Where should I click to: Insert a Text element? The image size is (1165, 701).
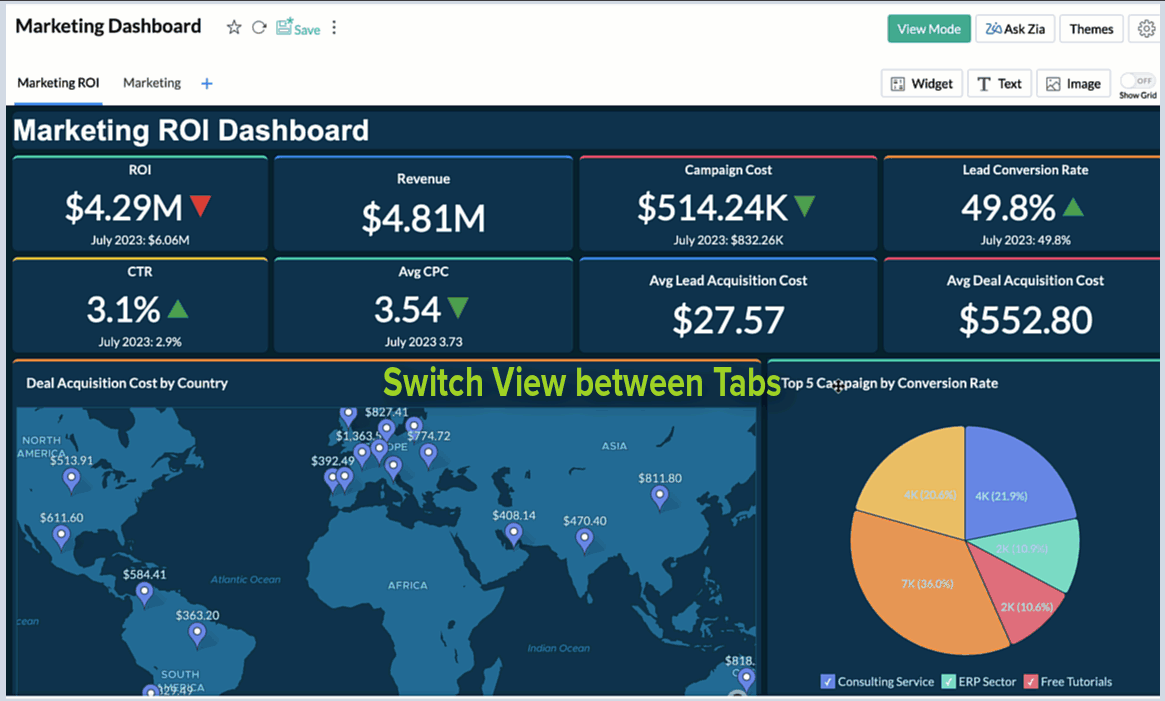(999, 83)
